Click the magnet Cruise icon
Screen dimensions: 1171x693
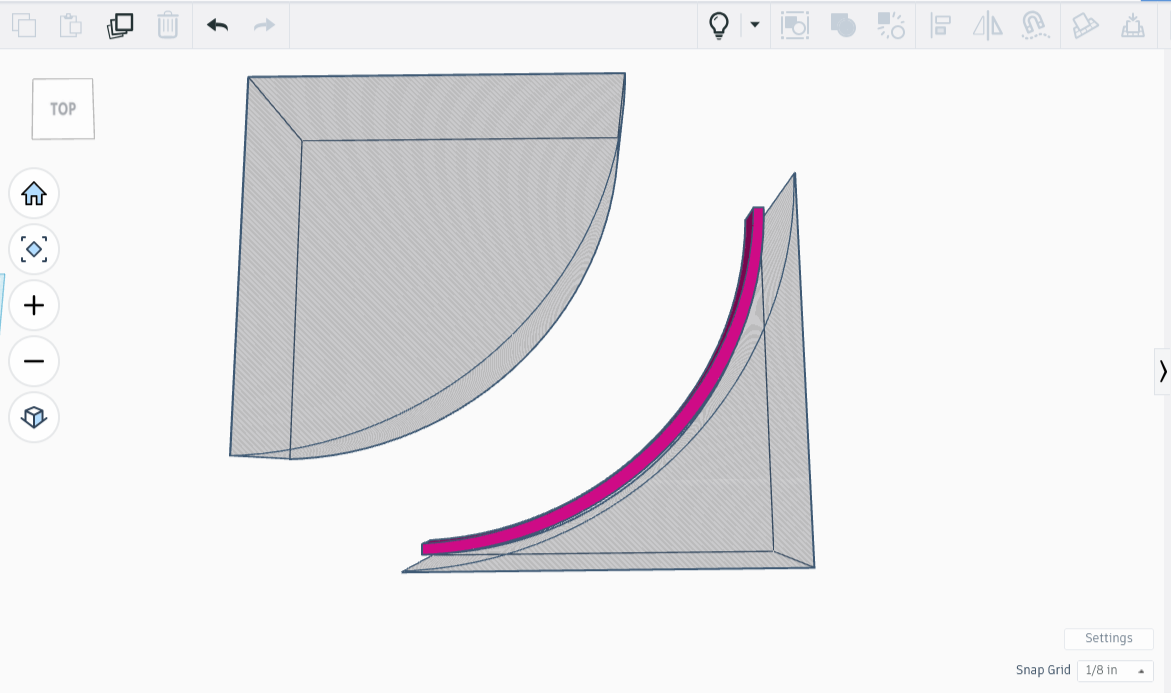(1034, 25)
